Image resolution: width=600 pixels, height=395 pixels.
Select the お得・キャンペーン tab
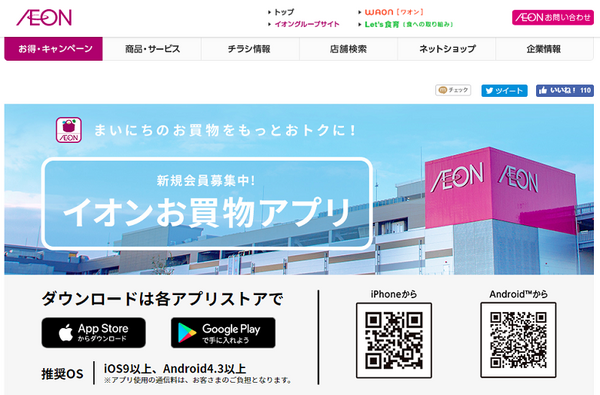54,49
